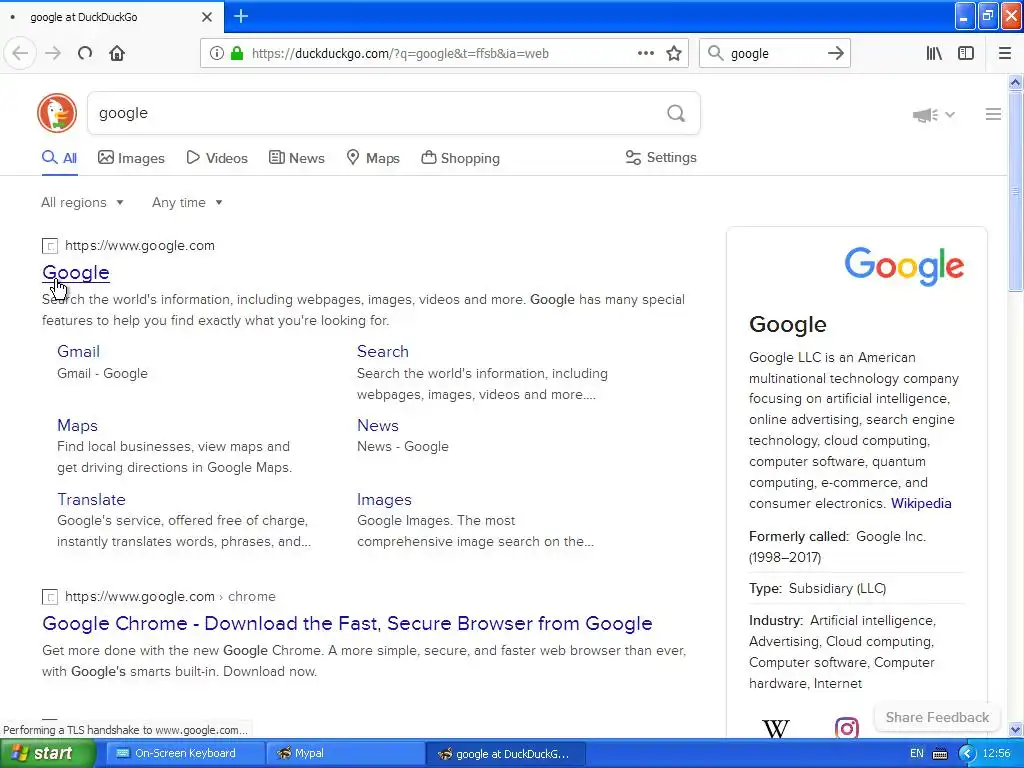Expand chevron next to megaphone icon
The height and width of the screenshot is (768, 1024).
coord(950,114)
